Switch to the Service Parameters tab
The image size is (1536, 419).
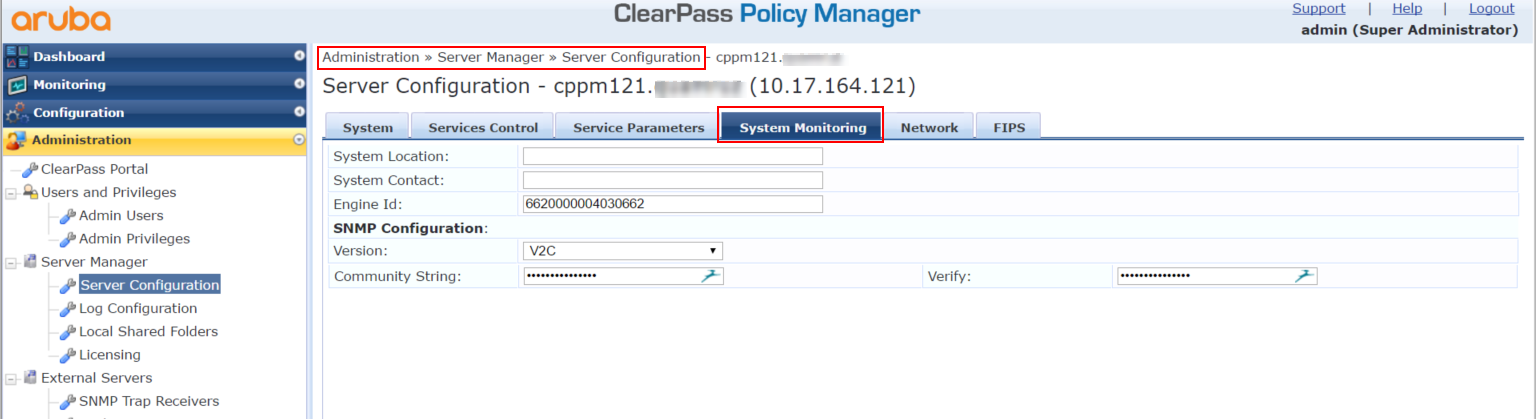(x=638, y=127)
